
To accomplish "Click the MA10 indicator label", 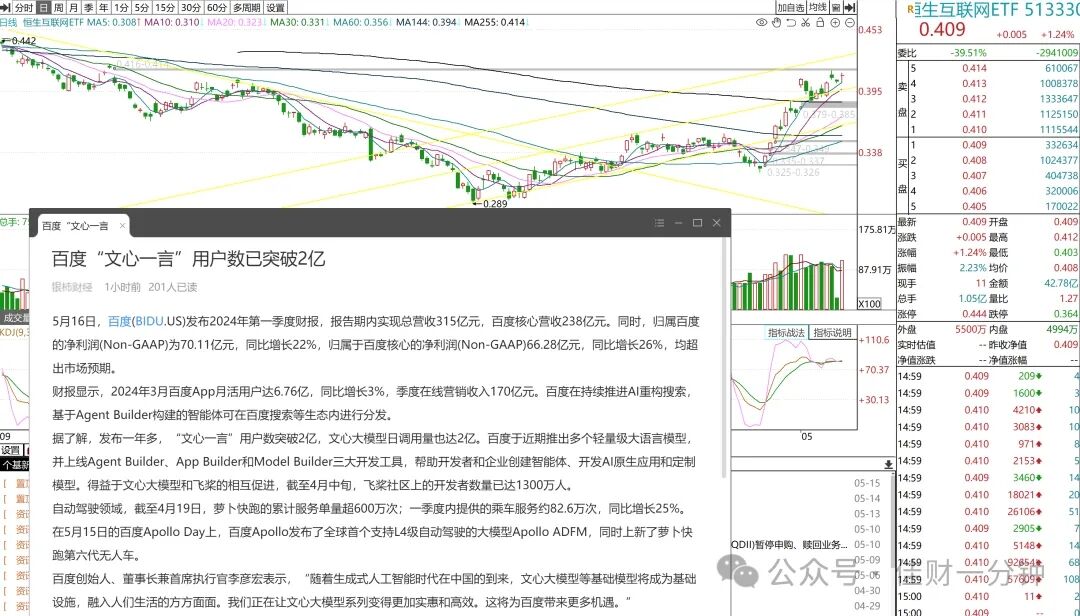I will pyautogui.click(x=172, y=23).
